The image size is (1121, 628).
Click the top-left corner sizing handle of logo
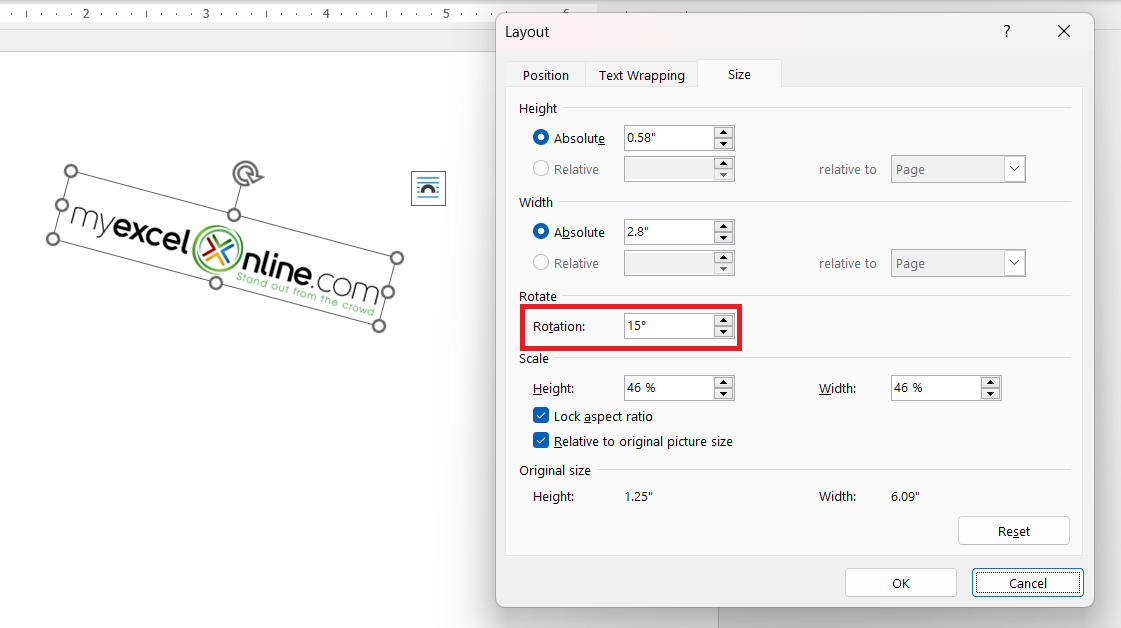tap(71, 171)
